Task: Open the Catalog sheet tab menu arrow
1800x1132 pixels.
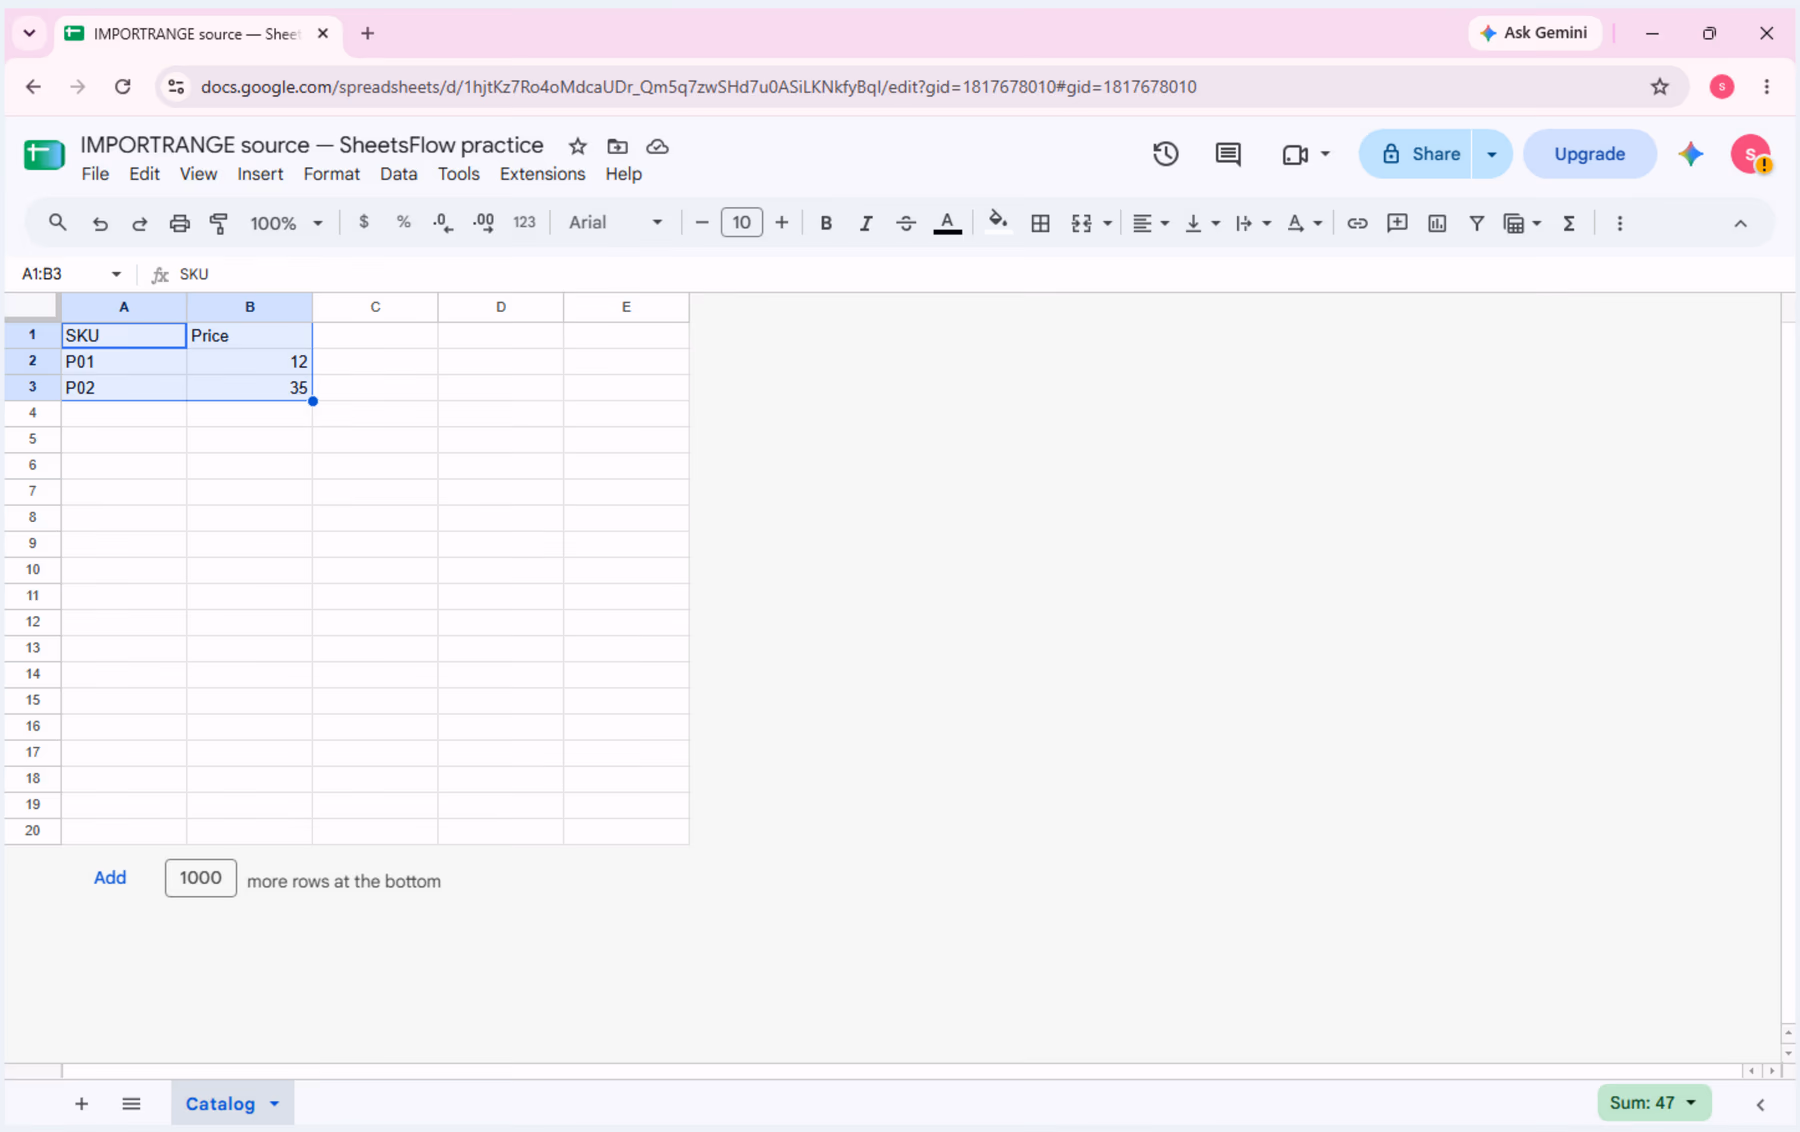Action: (274, 1104)
